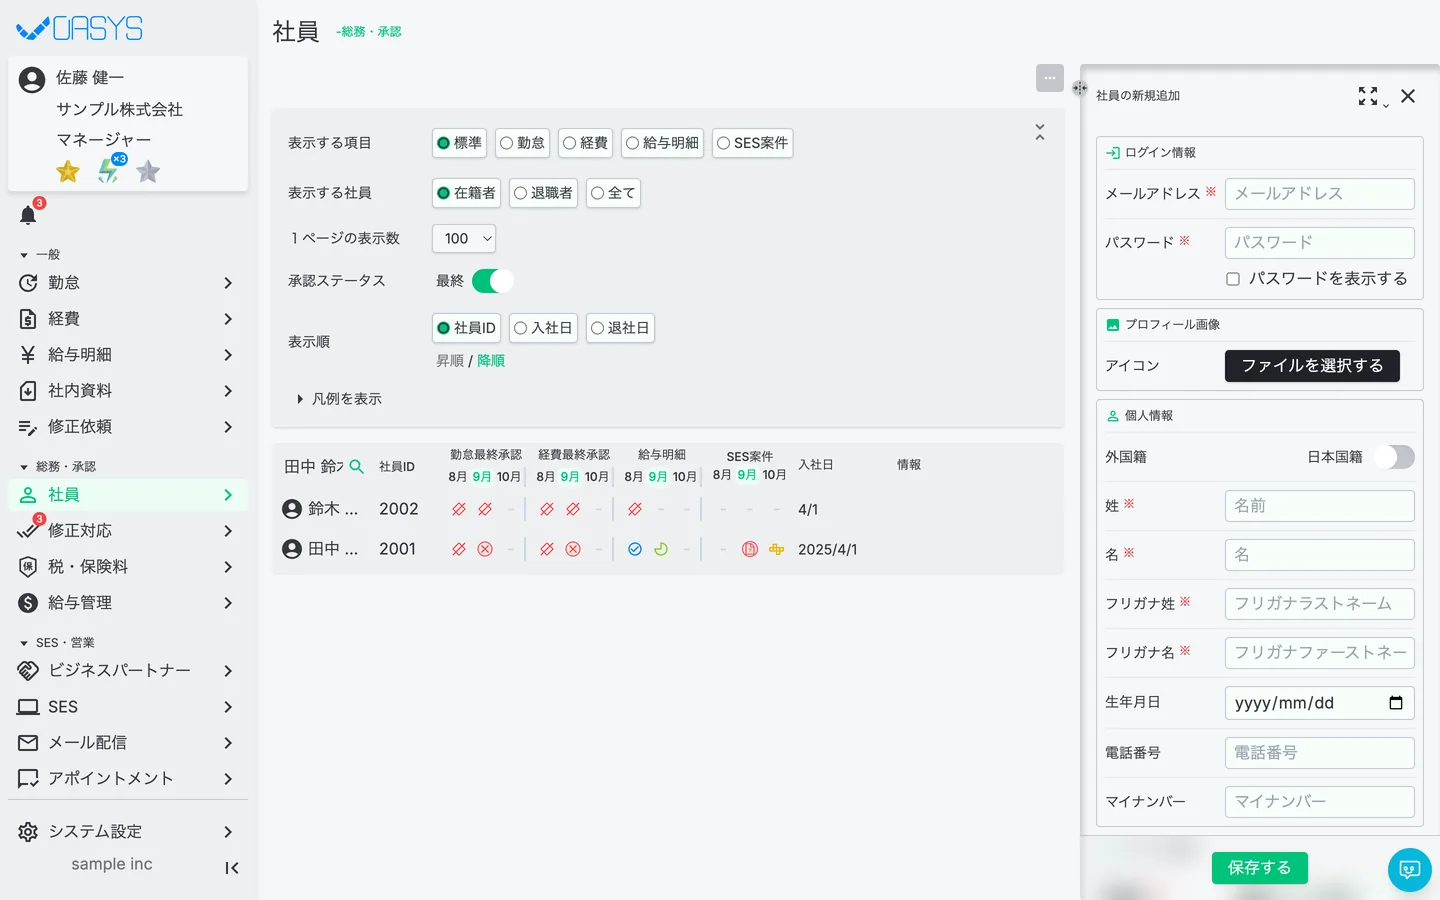Focus the メールアドレス input field
The height and width of the screenshot is (900, 1440).
point(1320,194)
